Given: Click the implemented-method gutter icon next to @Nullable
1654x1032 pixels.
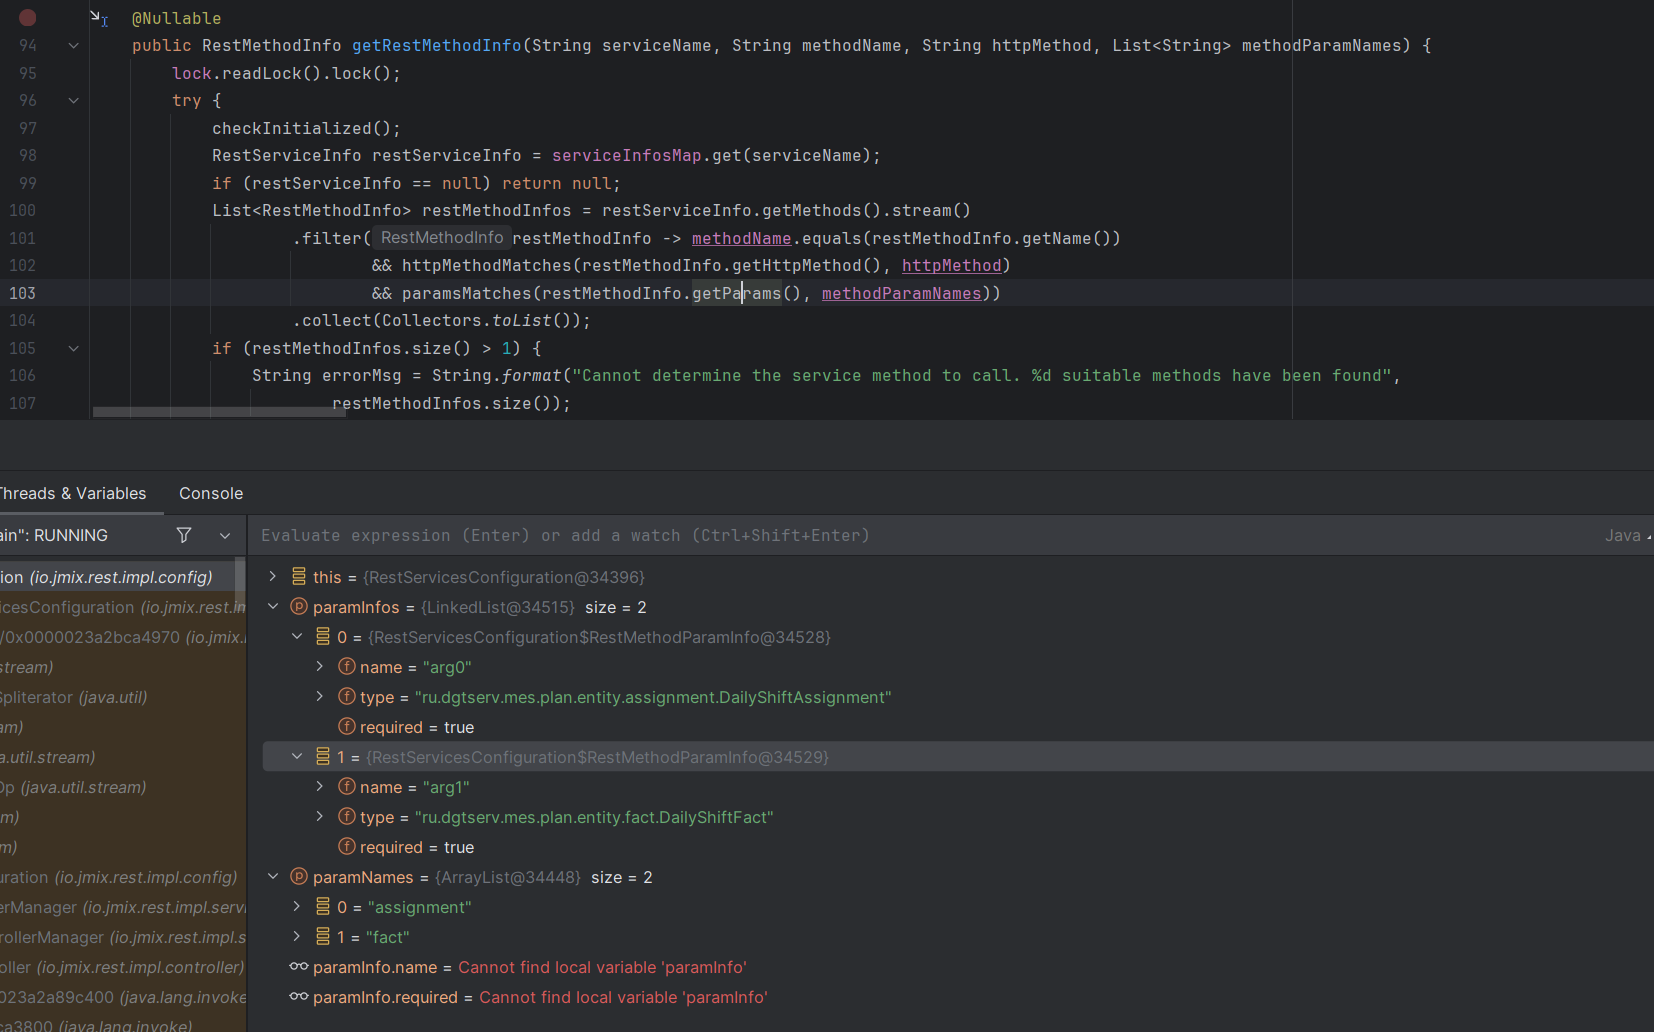Looking at the screenshot, I should coord(99,18).
